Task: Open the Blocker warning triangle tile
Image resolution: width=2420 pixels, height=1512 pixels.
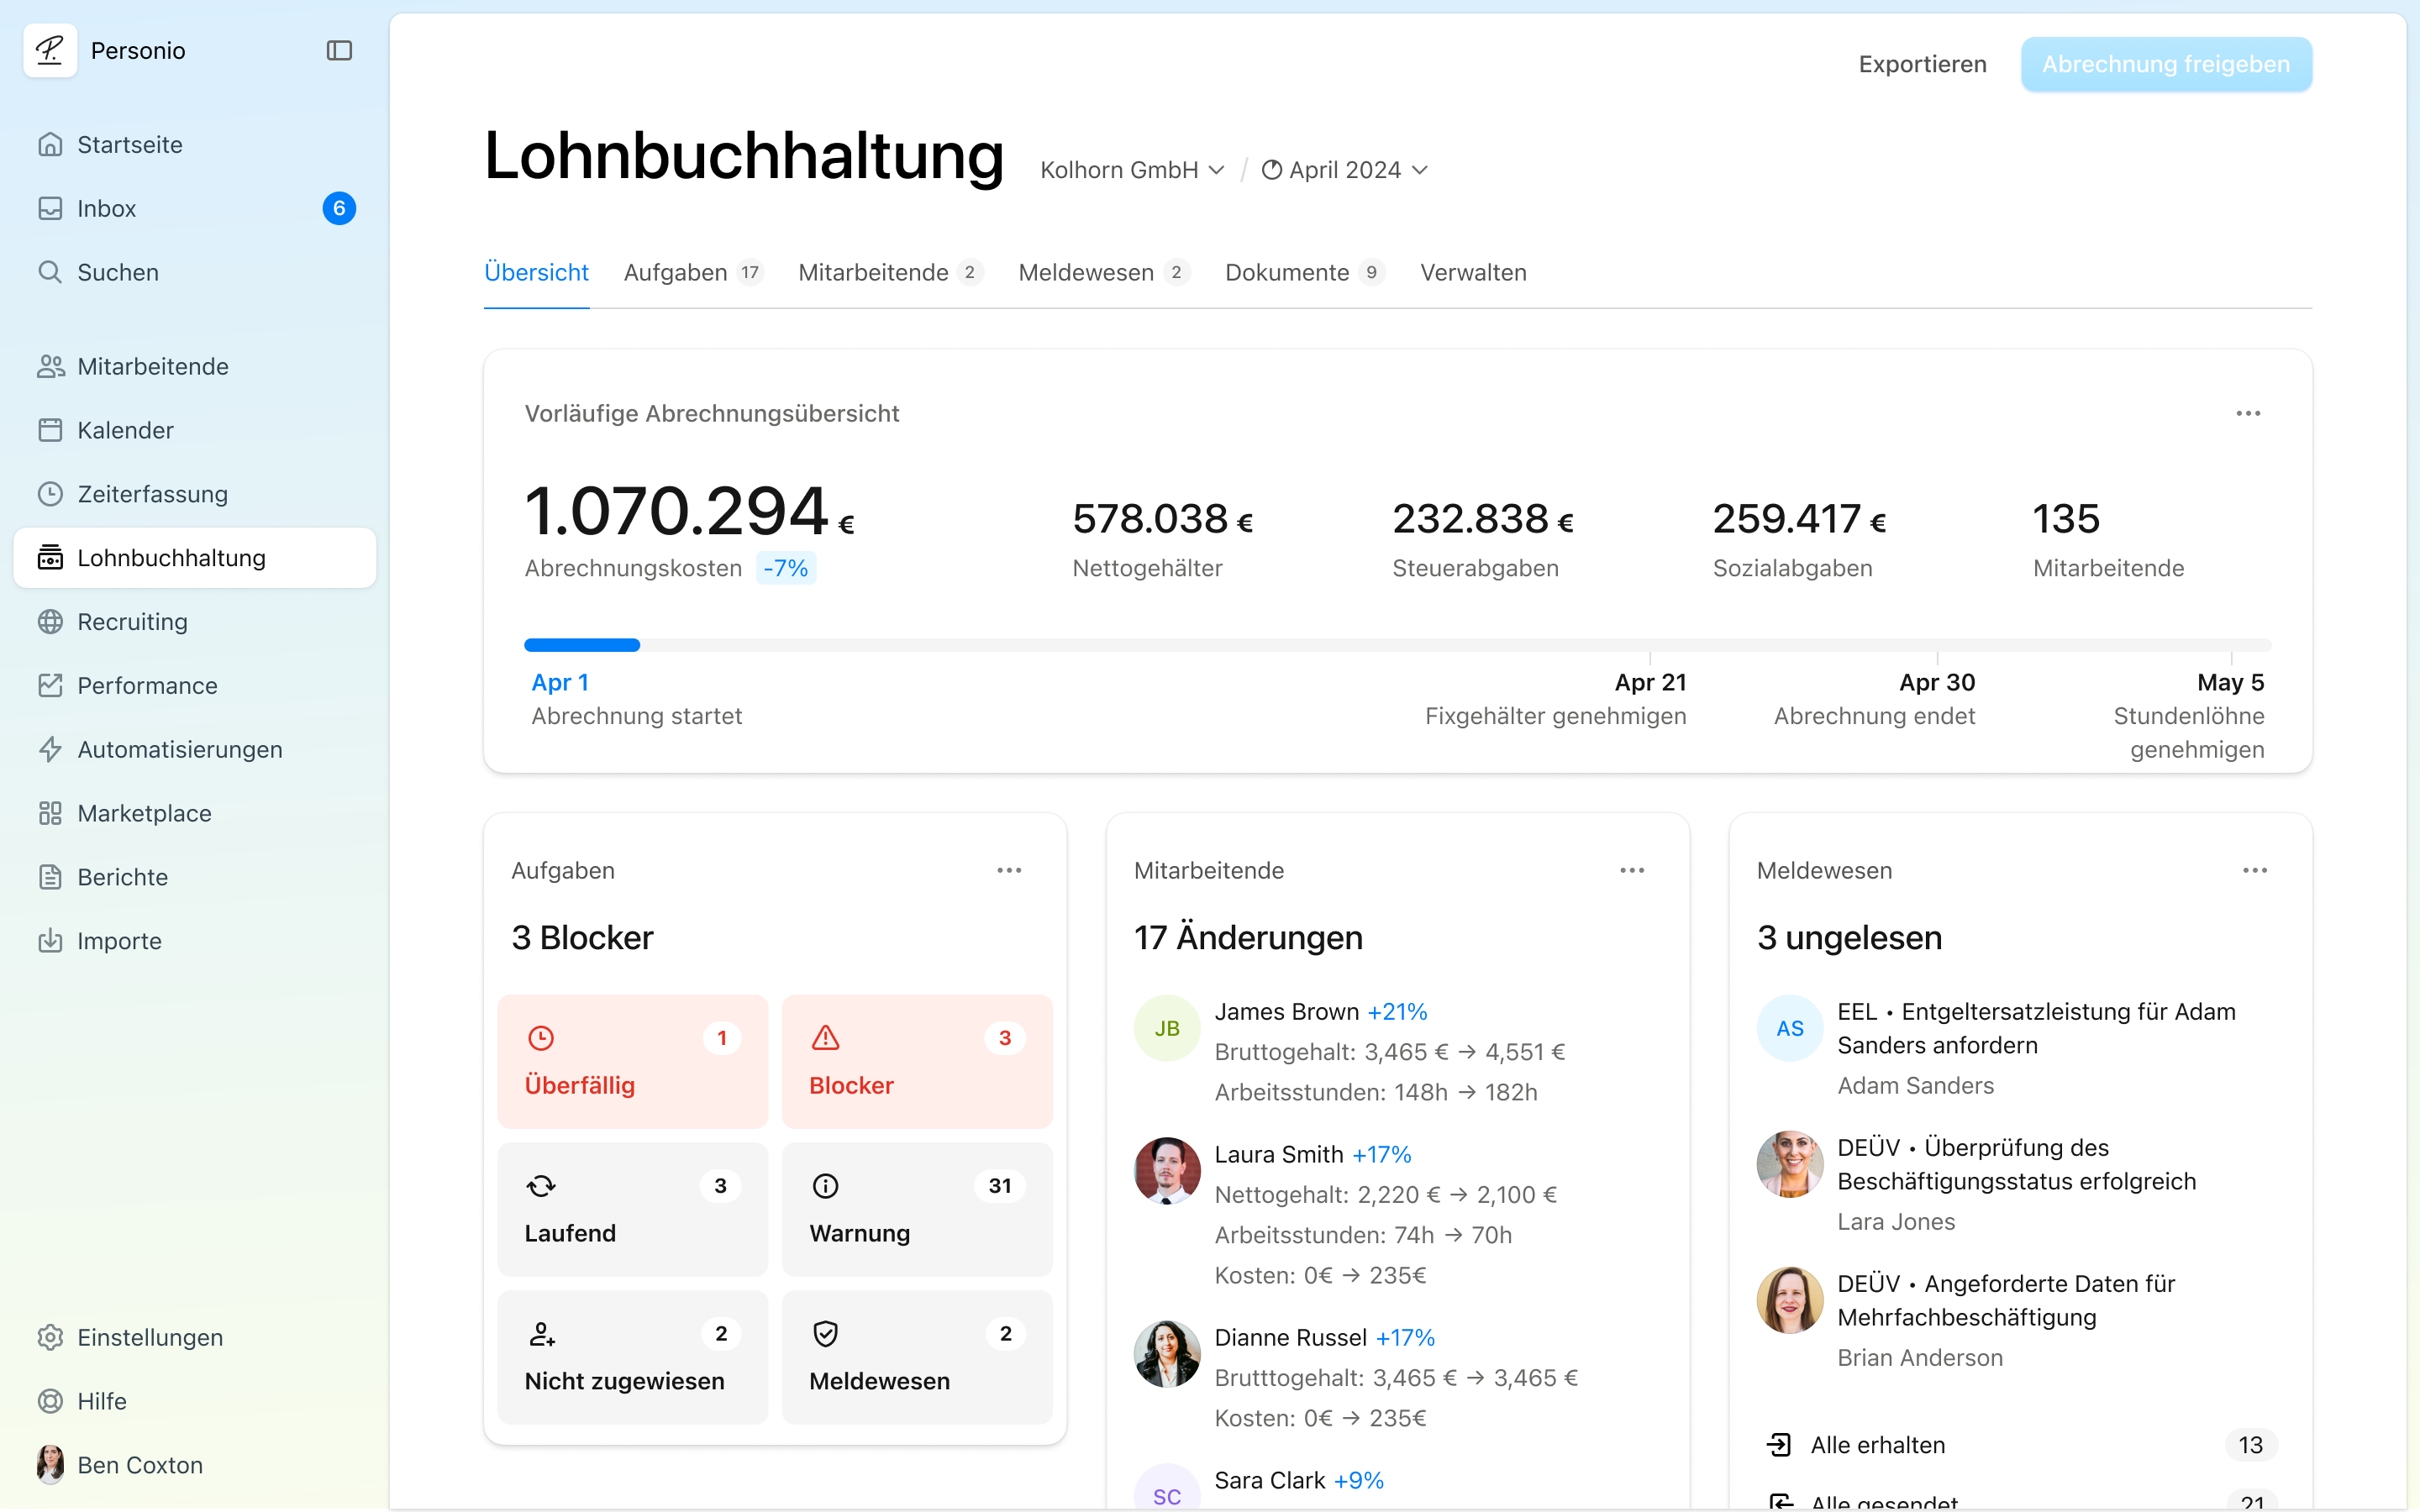Action: click(x=916, y=1061)
